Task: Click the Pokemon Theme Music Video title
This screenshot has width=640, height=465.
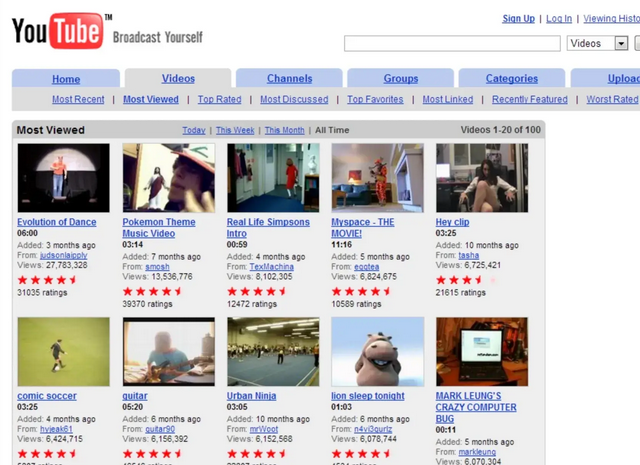Action: (x=159, y=228)
